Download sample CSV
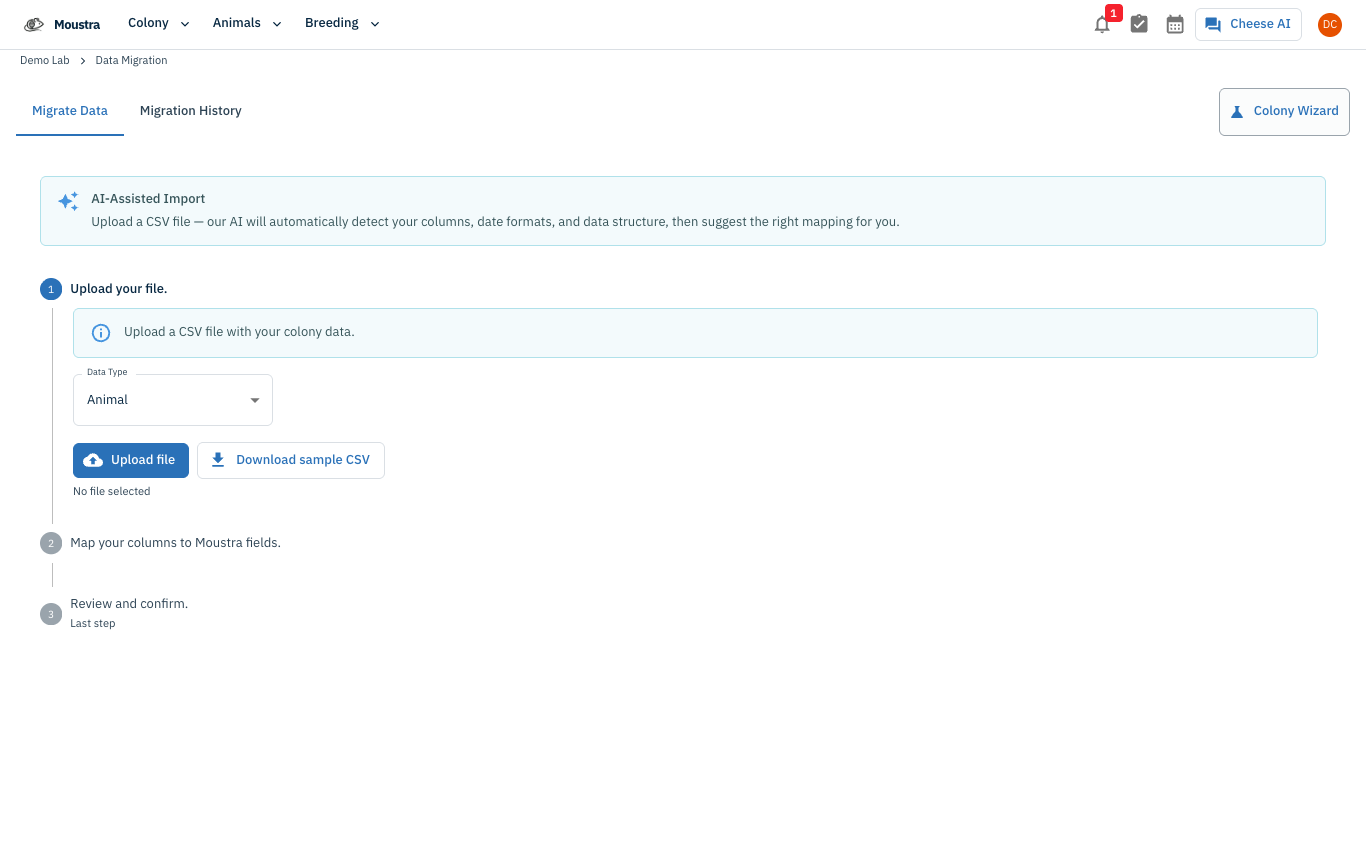1366x854 pixels. [291, 460]
